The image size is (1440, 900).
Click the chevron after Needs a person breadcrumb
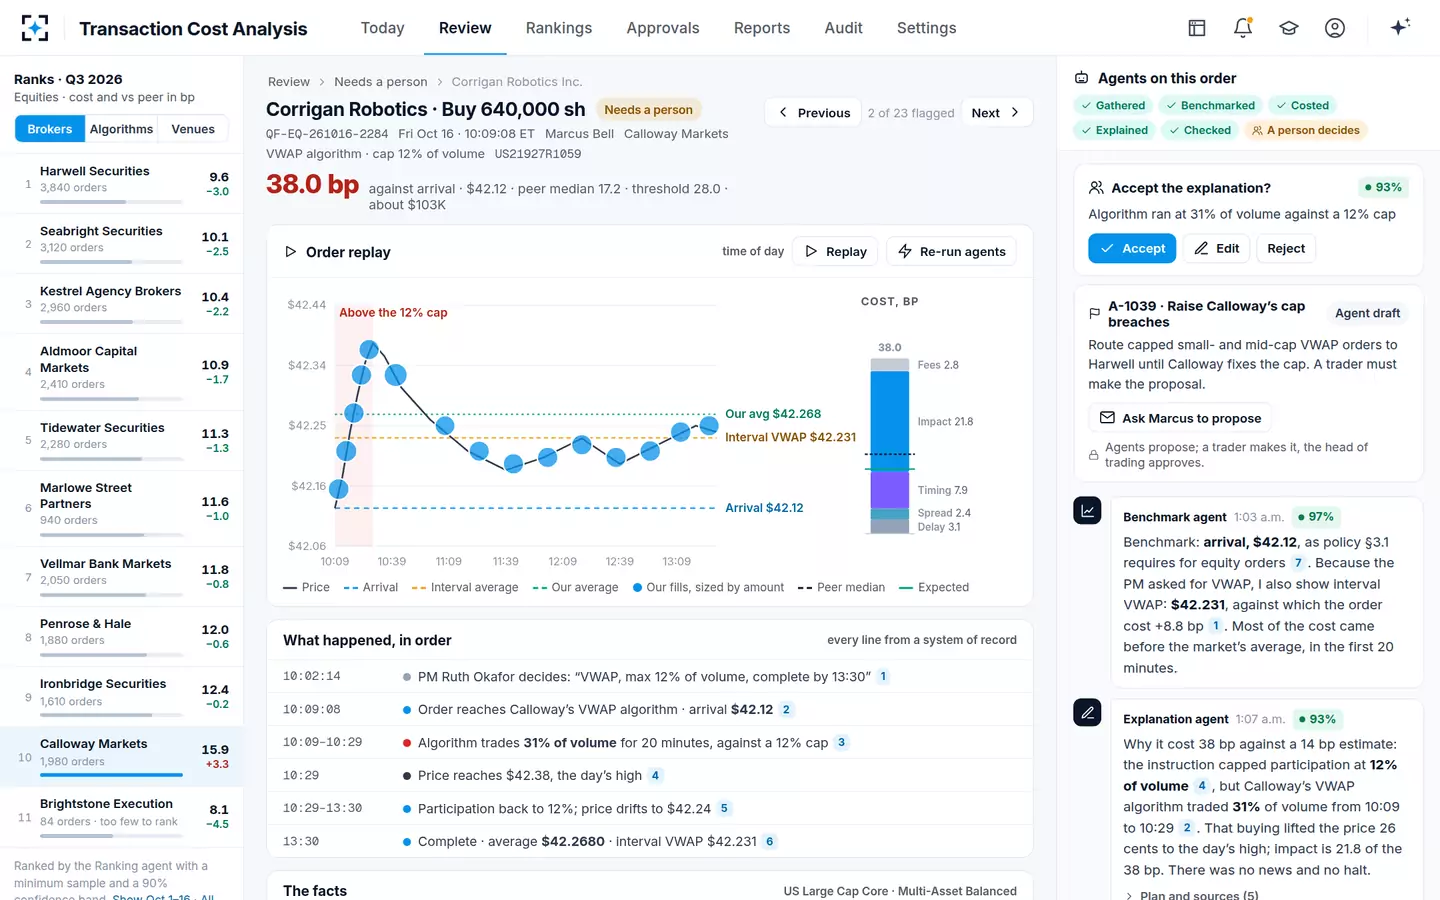[x=439, y=82]
